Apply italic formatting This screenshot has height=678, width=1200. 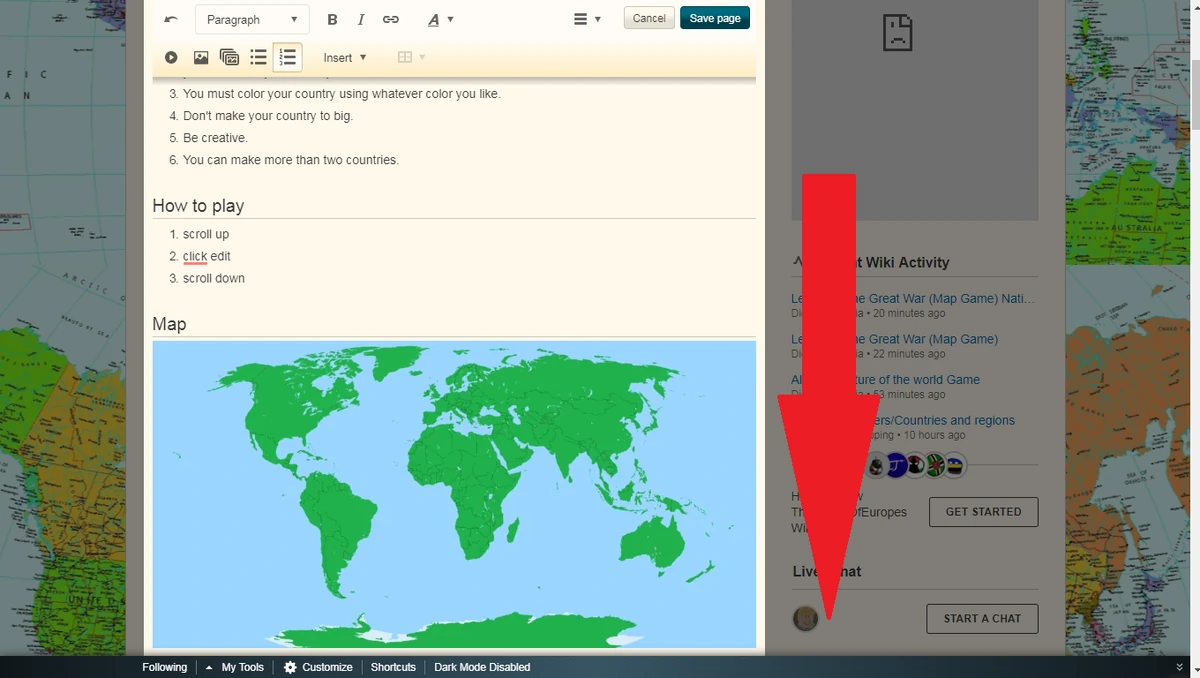(361, 18)
